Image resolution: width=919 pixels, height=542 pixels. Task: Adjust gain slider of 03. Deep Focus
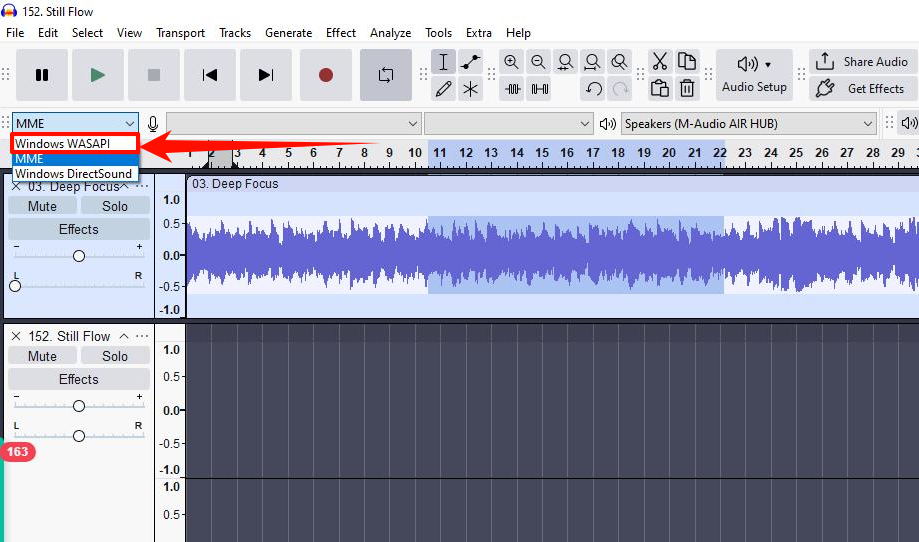[79, 256]
